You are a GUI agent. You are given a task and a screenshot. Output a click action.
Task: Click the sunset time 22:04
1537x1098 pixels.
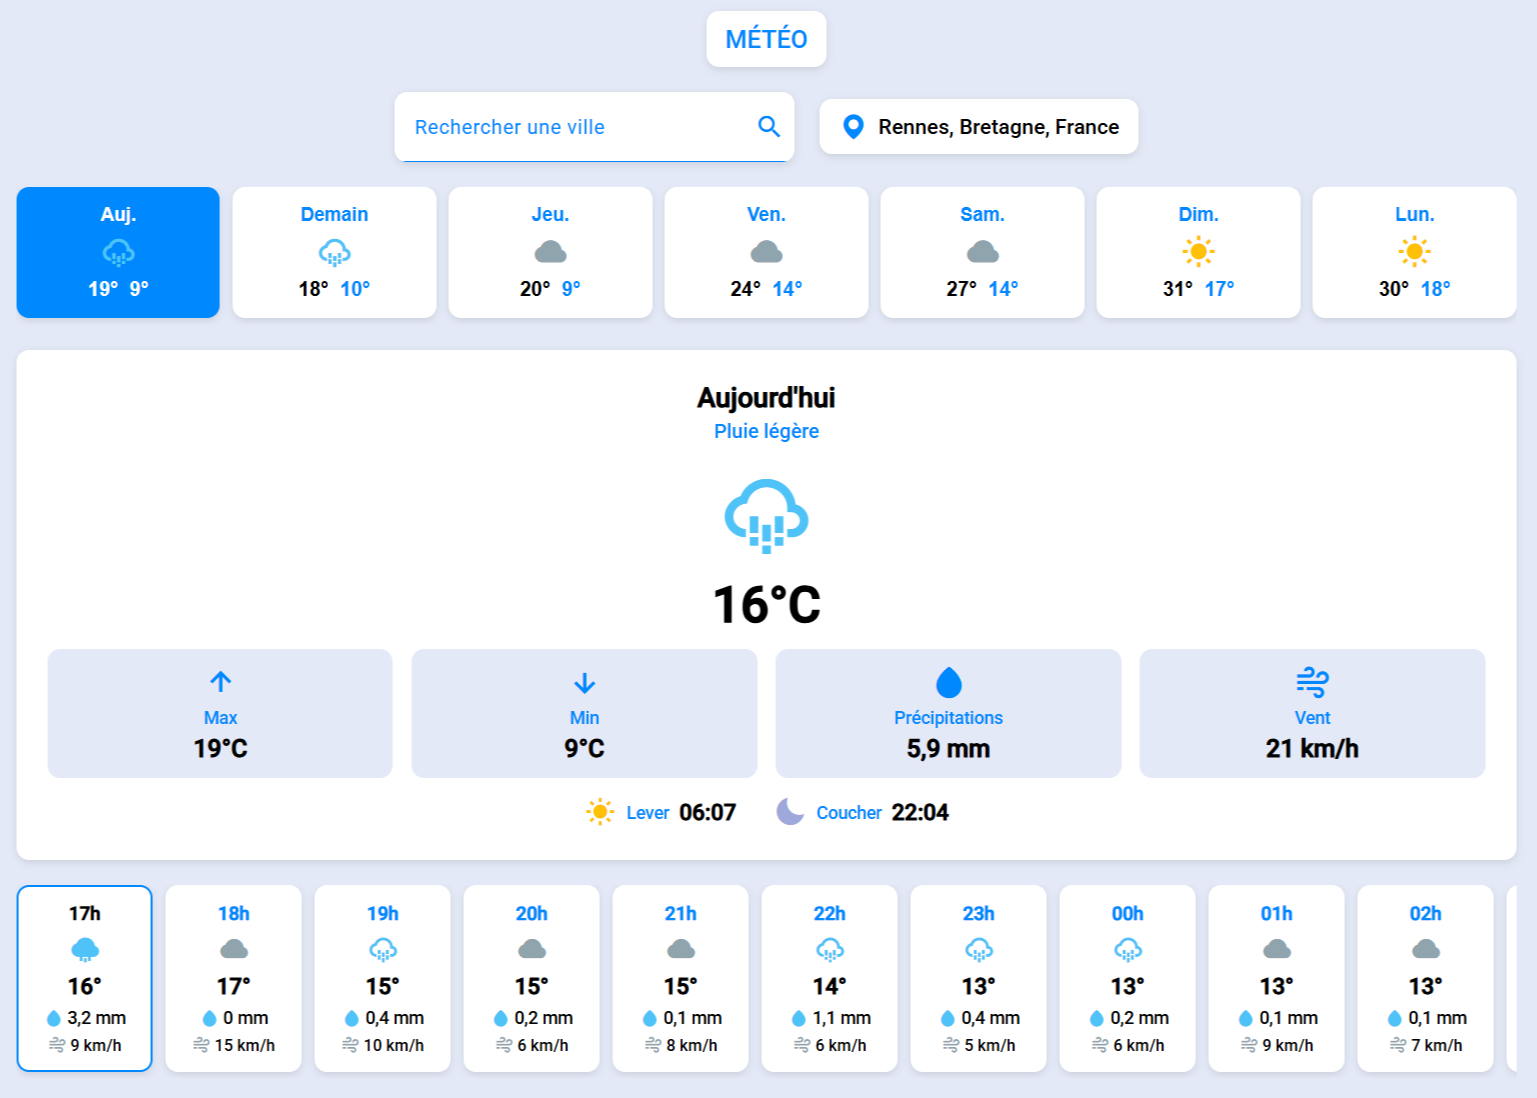pos(920,812)
